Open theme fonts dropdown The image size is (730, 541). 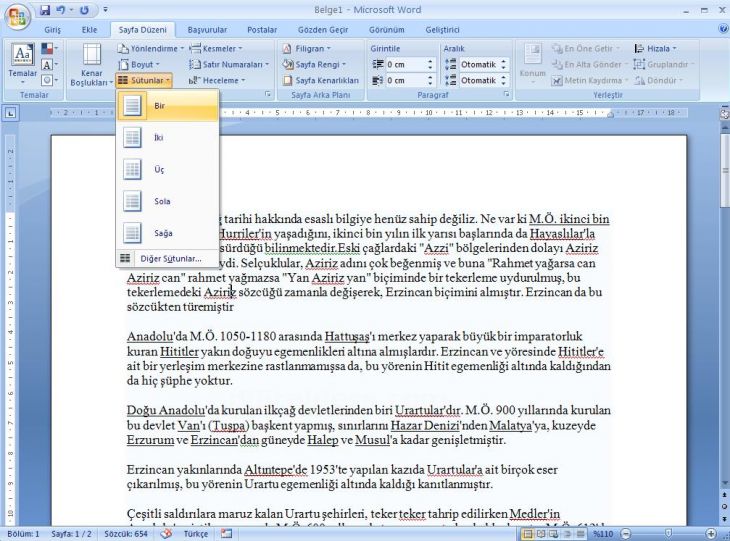(49, 64)
